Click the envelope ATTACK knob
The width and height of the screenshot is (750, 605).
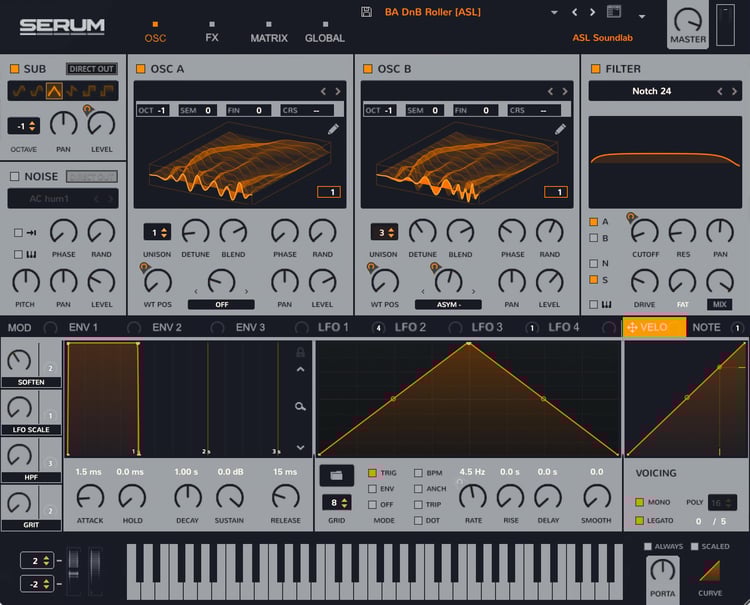point(90,497)
